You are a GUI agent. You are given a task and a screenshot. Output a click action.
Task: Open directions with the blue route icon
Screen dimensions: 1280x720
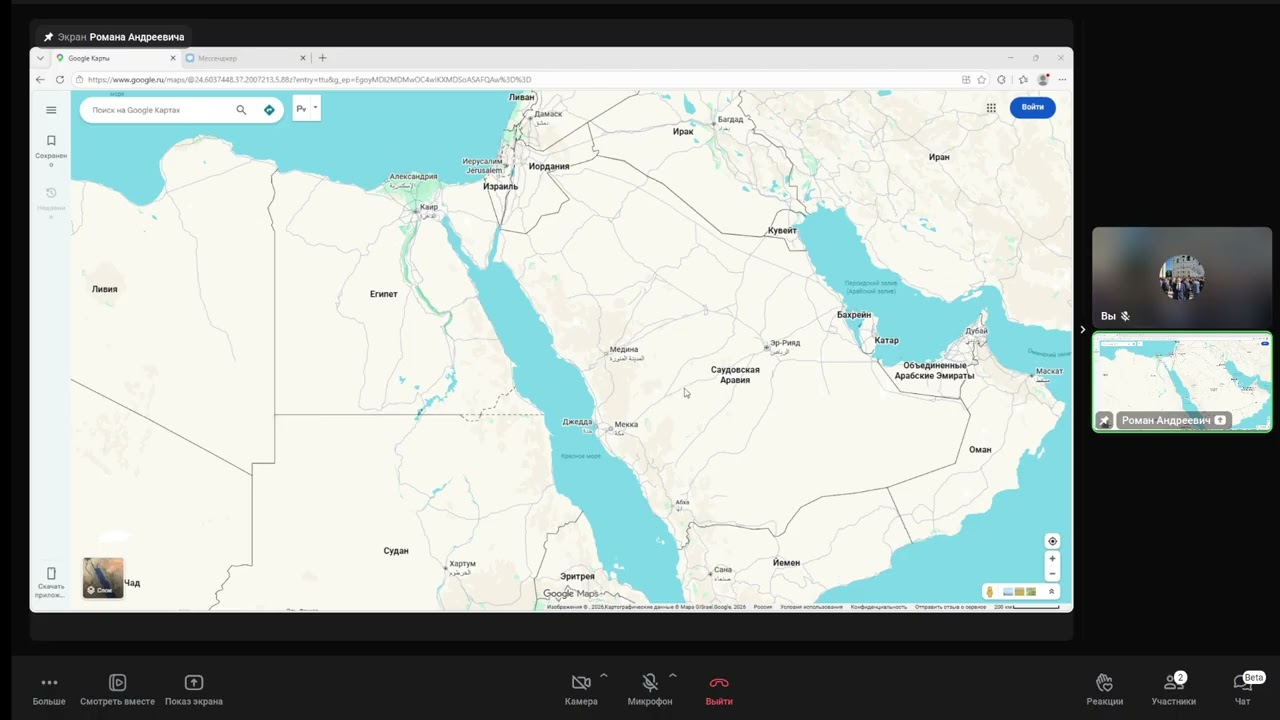click(269, 110)
